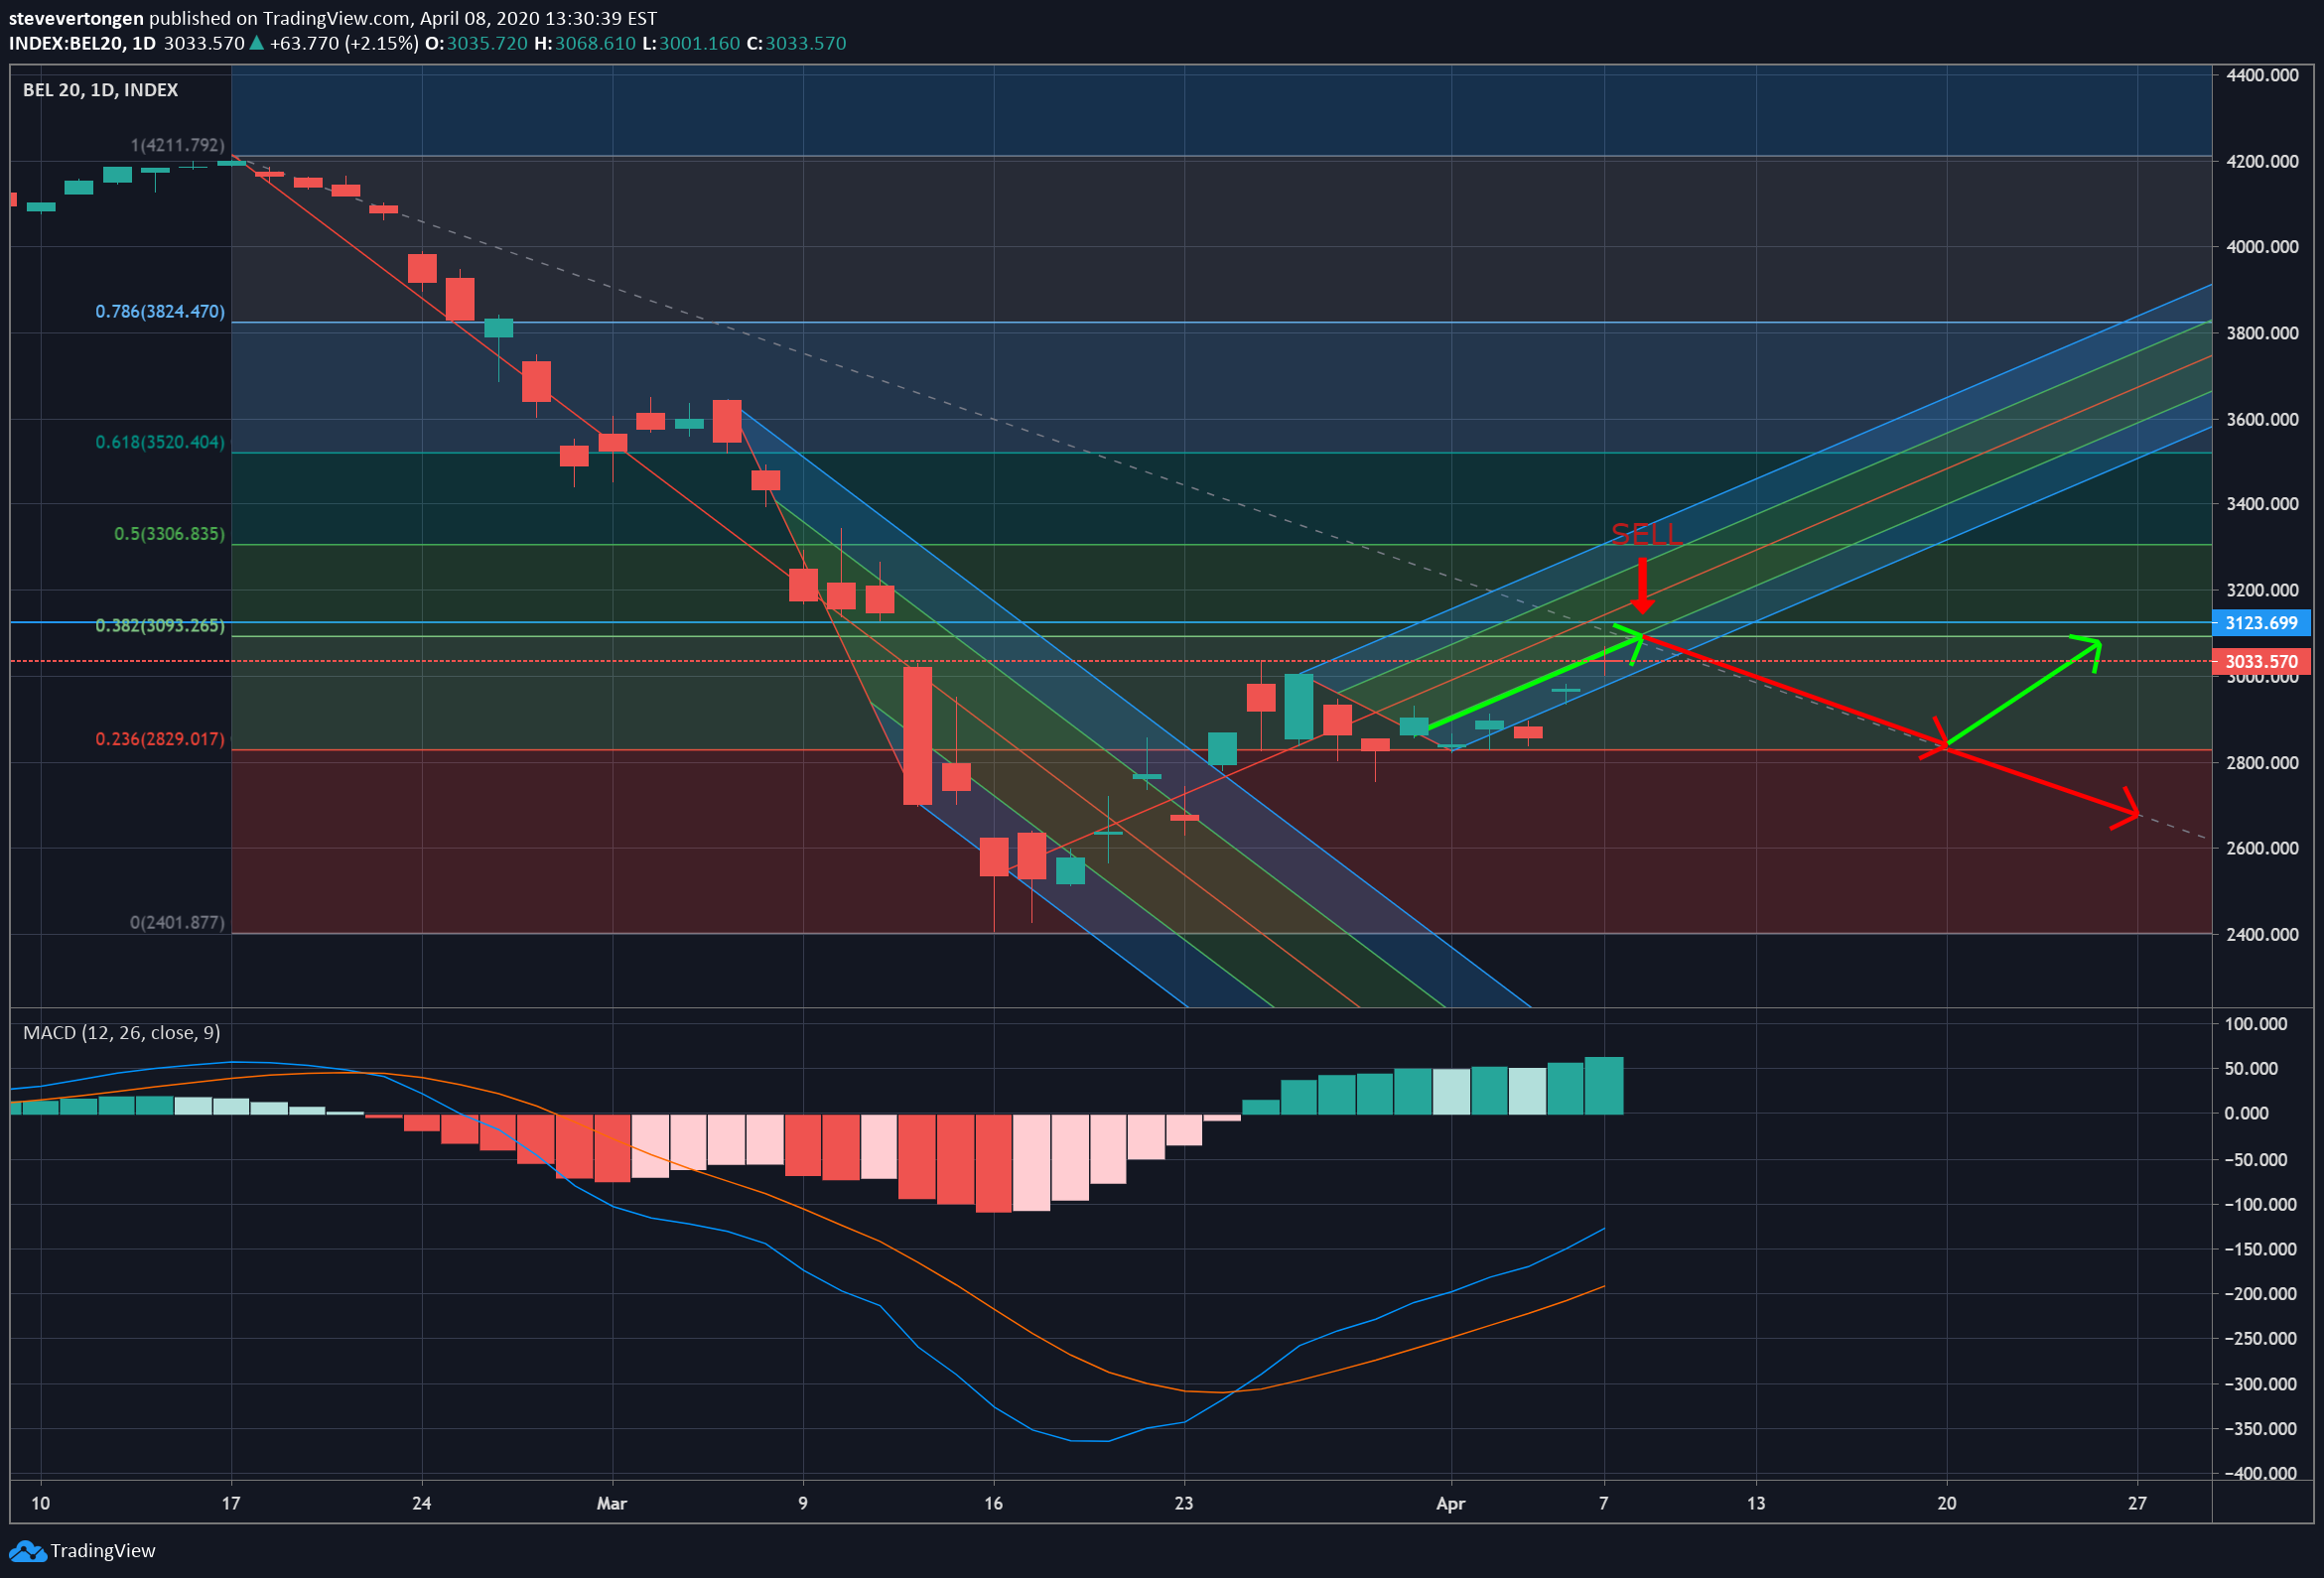The image size is (2324, 1578).
Task: Click the INDEX:BEL20, 1D symbol header
Action: [x=82, y=43]
